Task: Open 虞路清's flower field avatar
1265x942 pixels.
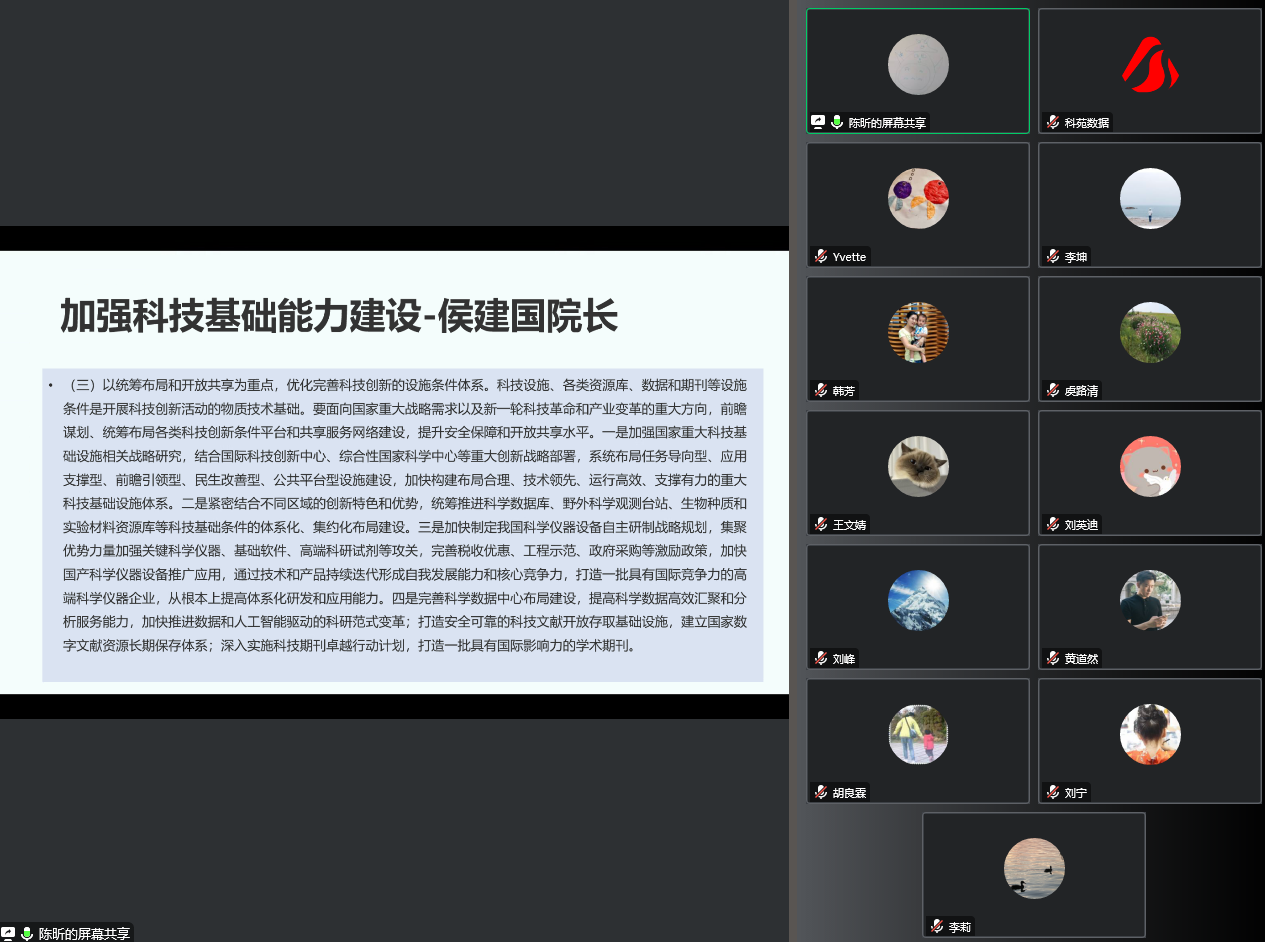Action: [1150, 332]
